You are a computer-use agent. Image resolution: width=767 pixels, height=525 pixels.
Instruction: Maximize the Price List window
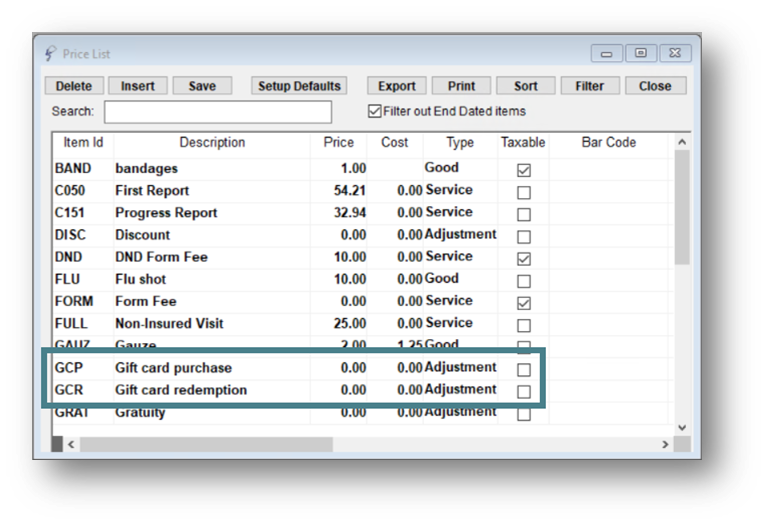tap(641, 53)
